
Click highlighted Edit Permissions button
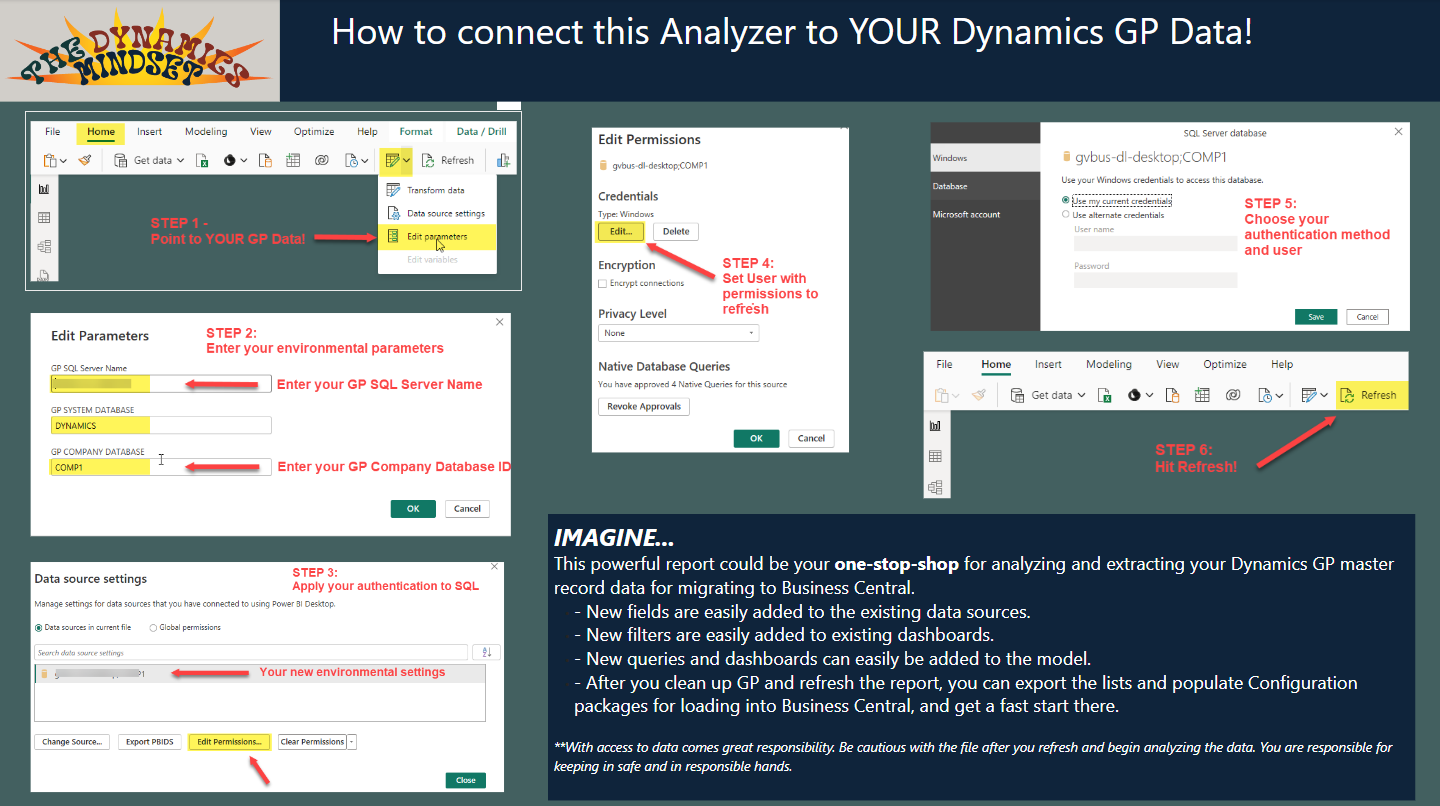click(229, 742)
